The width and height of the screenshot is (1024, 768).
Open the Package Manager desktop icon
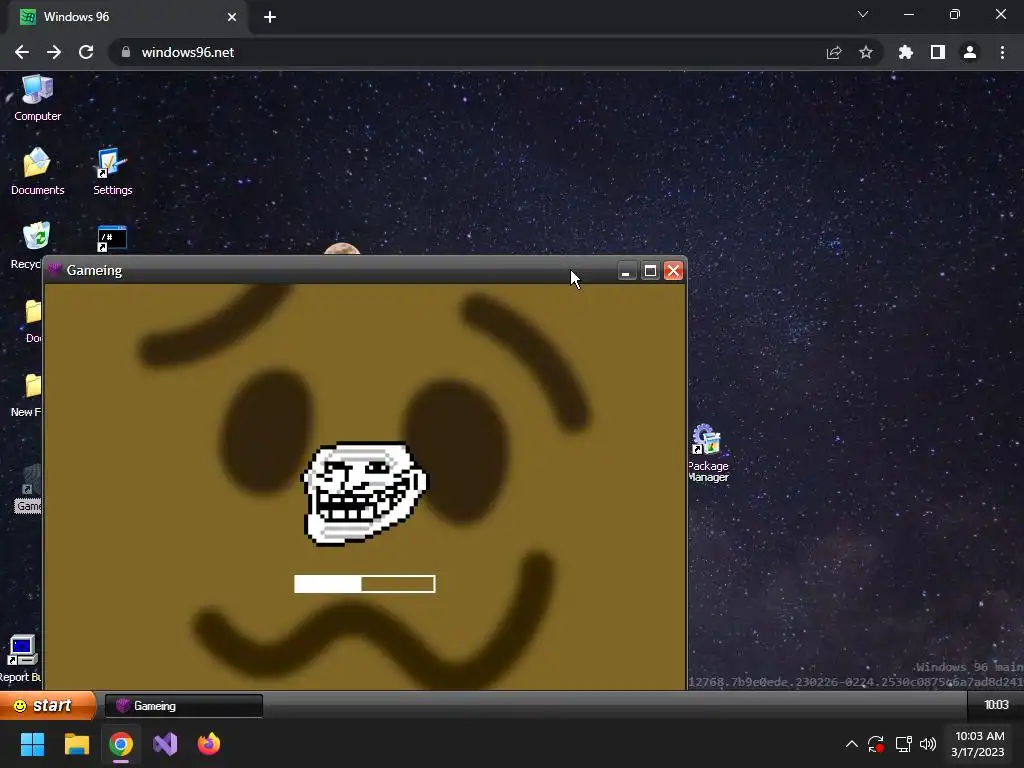708,453
